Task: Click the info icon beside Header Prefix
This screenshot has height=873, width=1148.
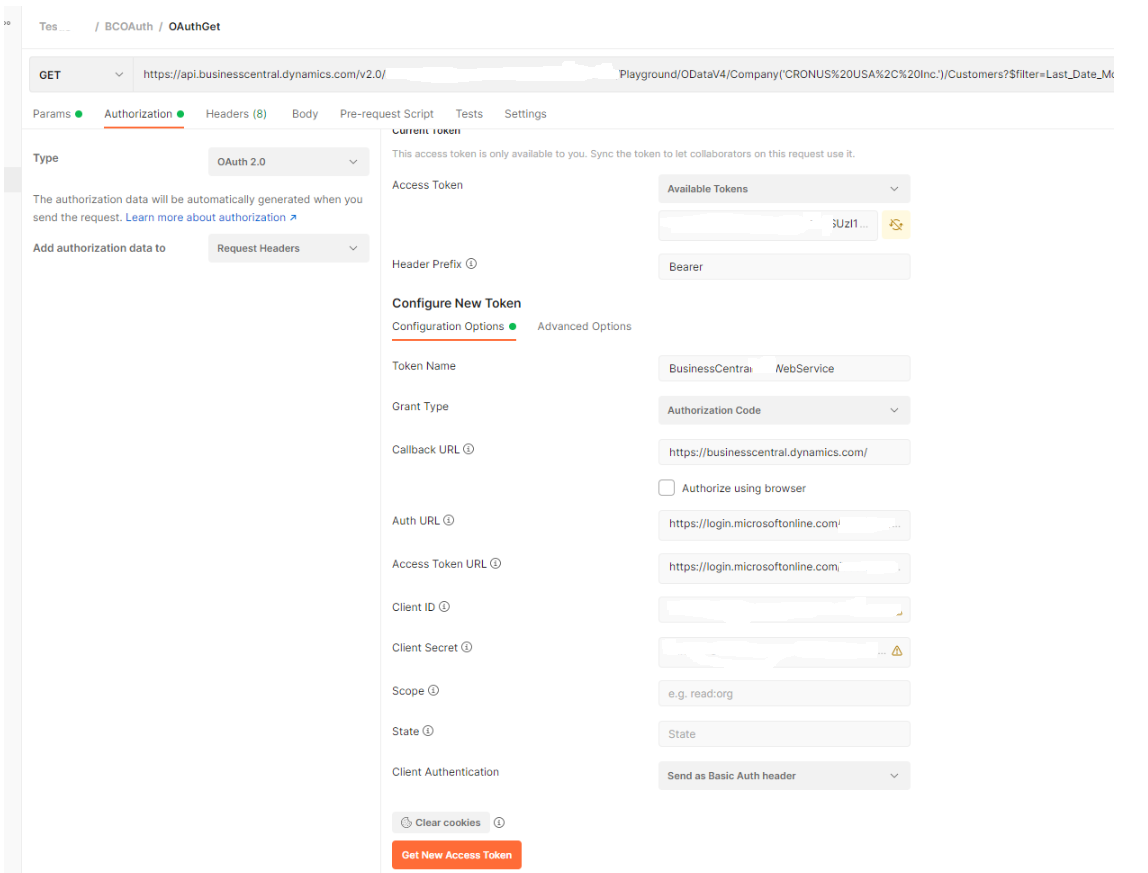Action: pyautogui.click(x=472, y=264)
